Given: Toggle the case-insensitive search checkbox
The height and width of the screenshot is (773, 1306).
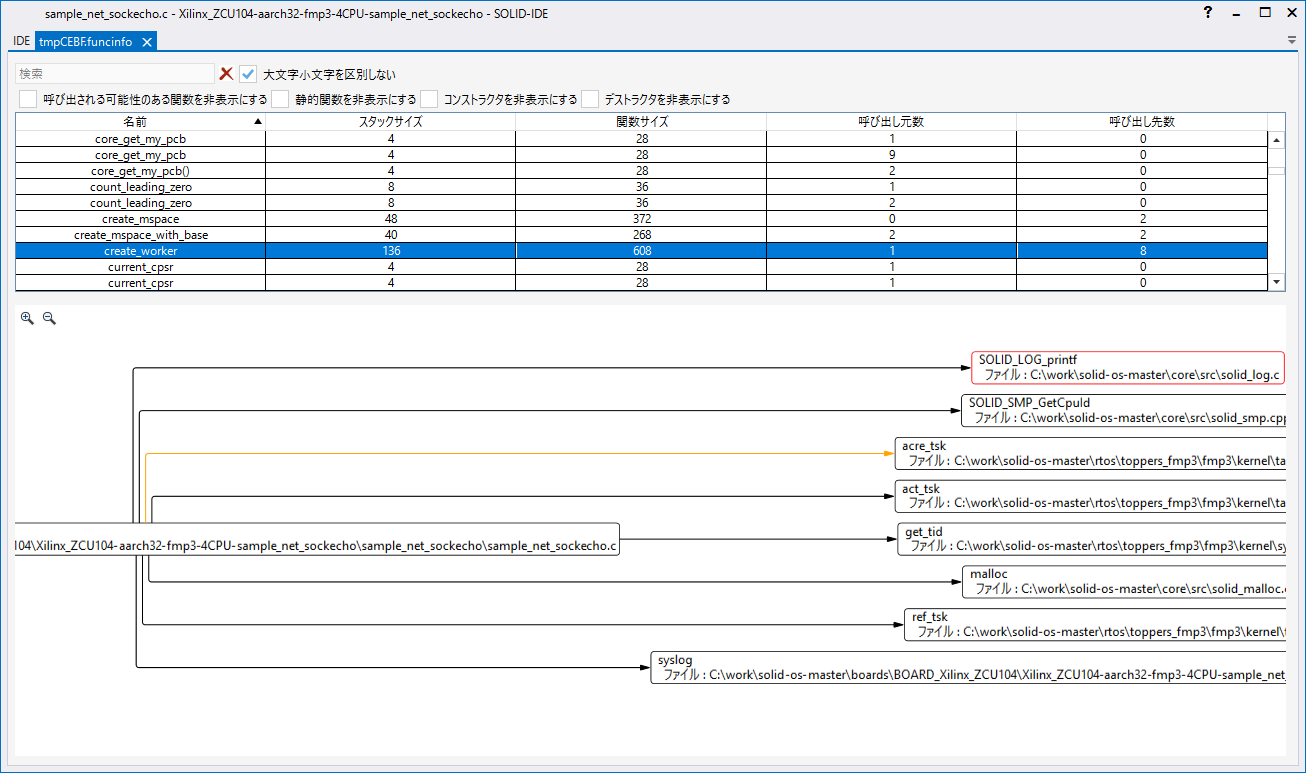Looking at the screenshot, I should click(x=249, y=74).
